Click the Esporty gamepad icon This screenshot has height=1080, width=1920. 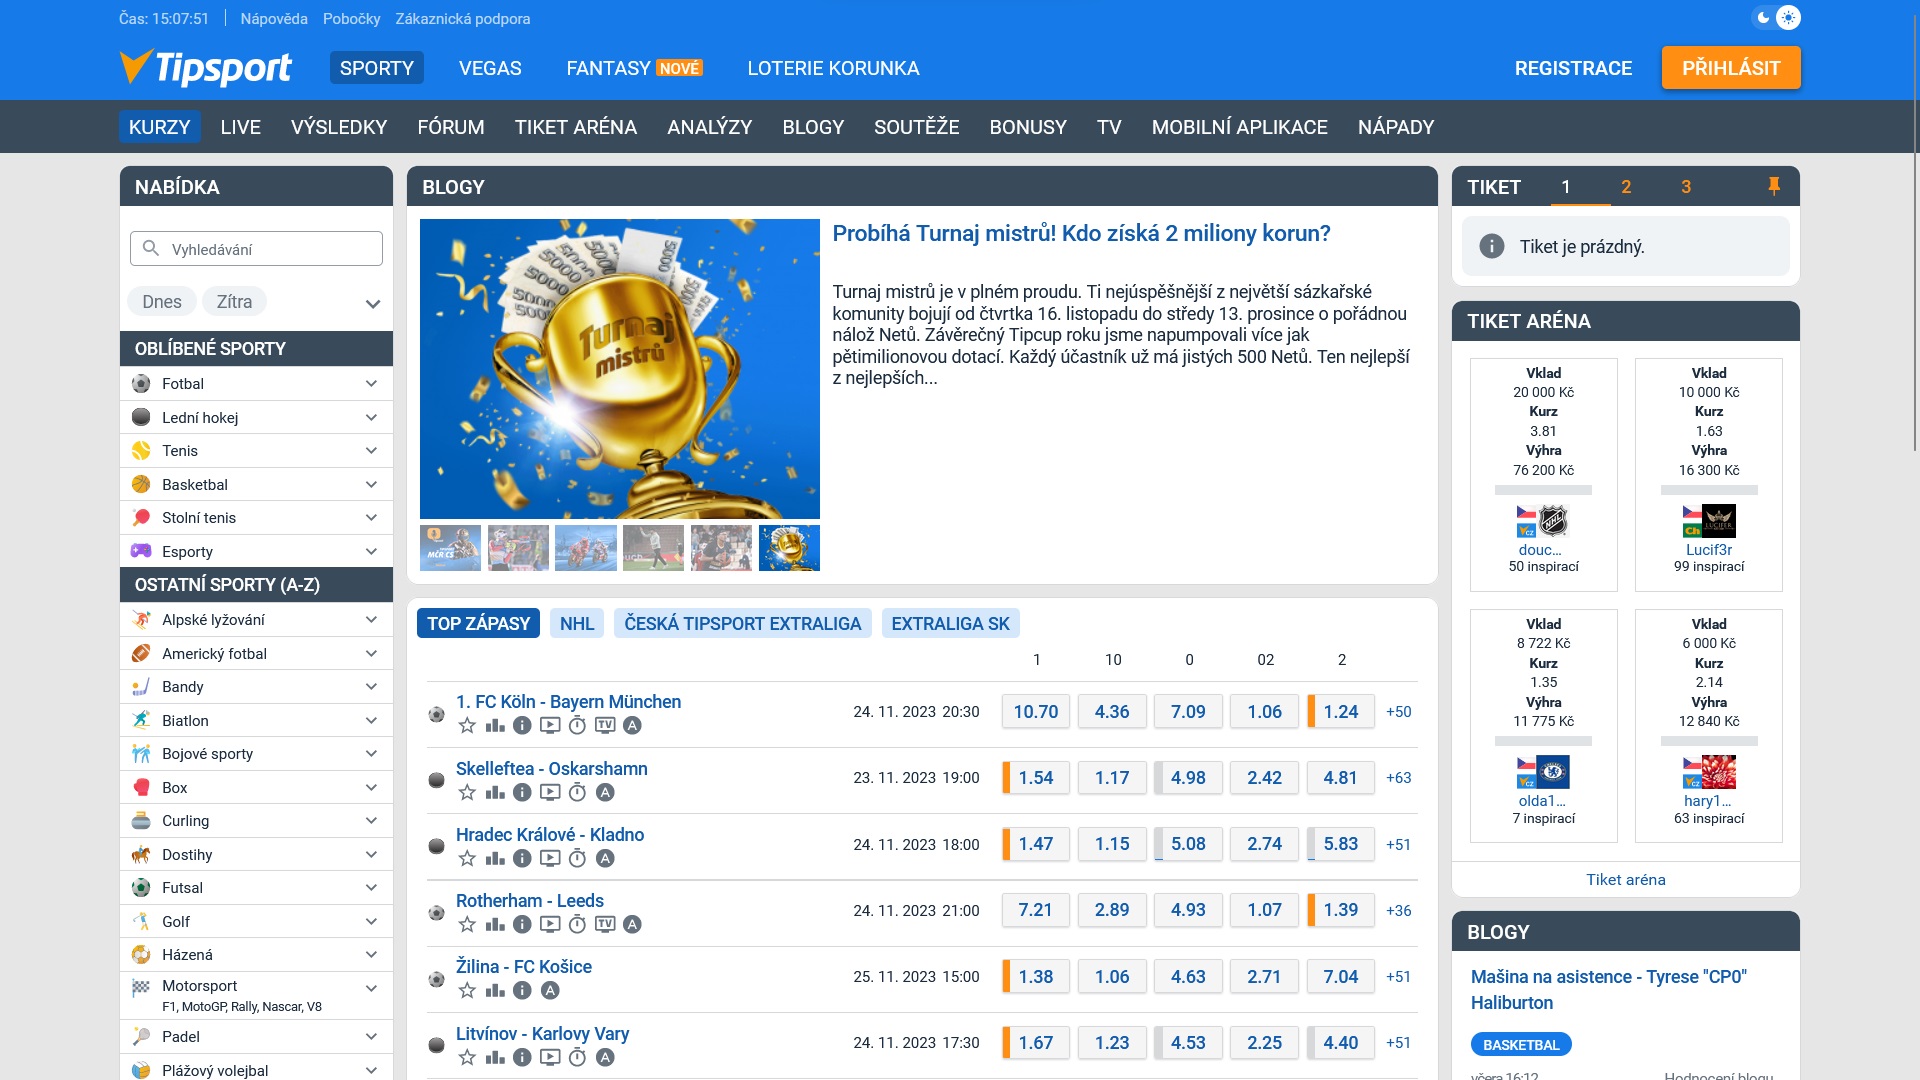tap(141, 551)
